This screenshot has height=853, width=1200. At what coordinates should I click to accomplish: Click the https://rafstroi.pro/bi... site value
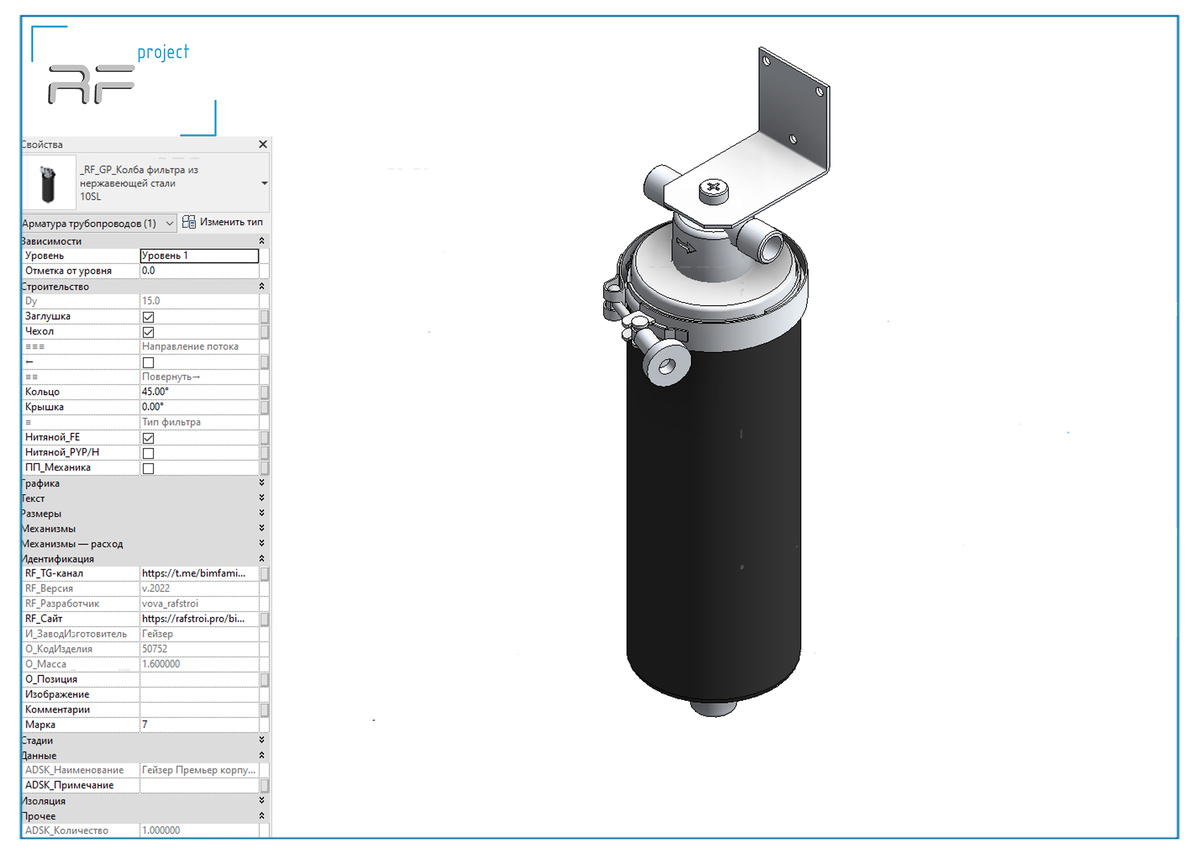point(199,619)
